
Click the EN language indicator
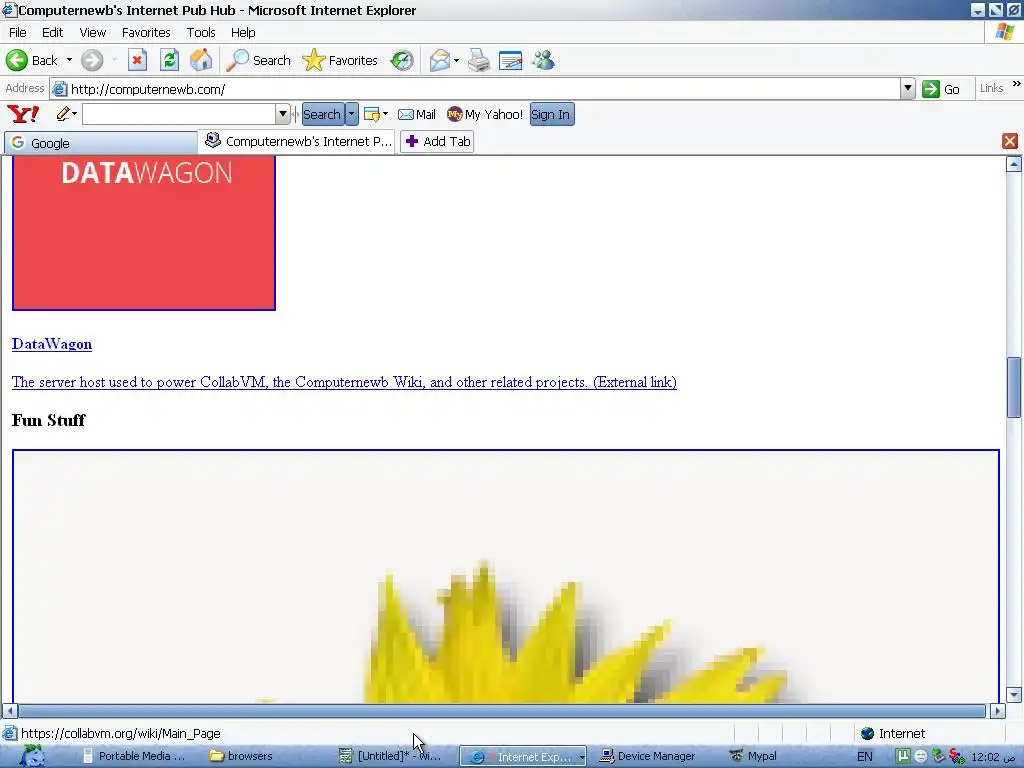pyautogui.click(x=865, y=756)
